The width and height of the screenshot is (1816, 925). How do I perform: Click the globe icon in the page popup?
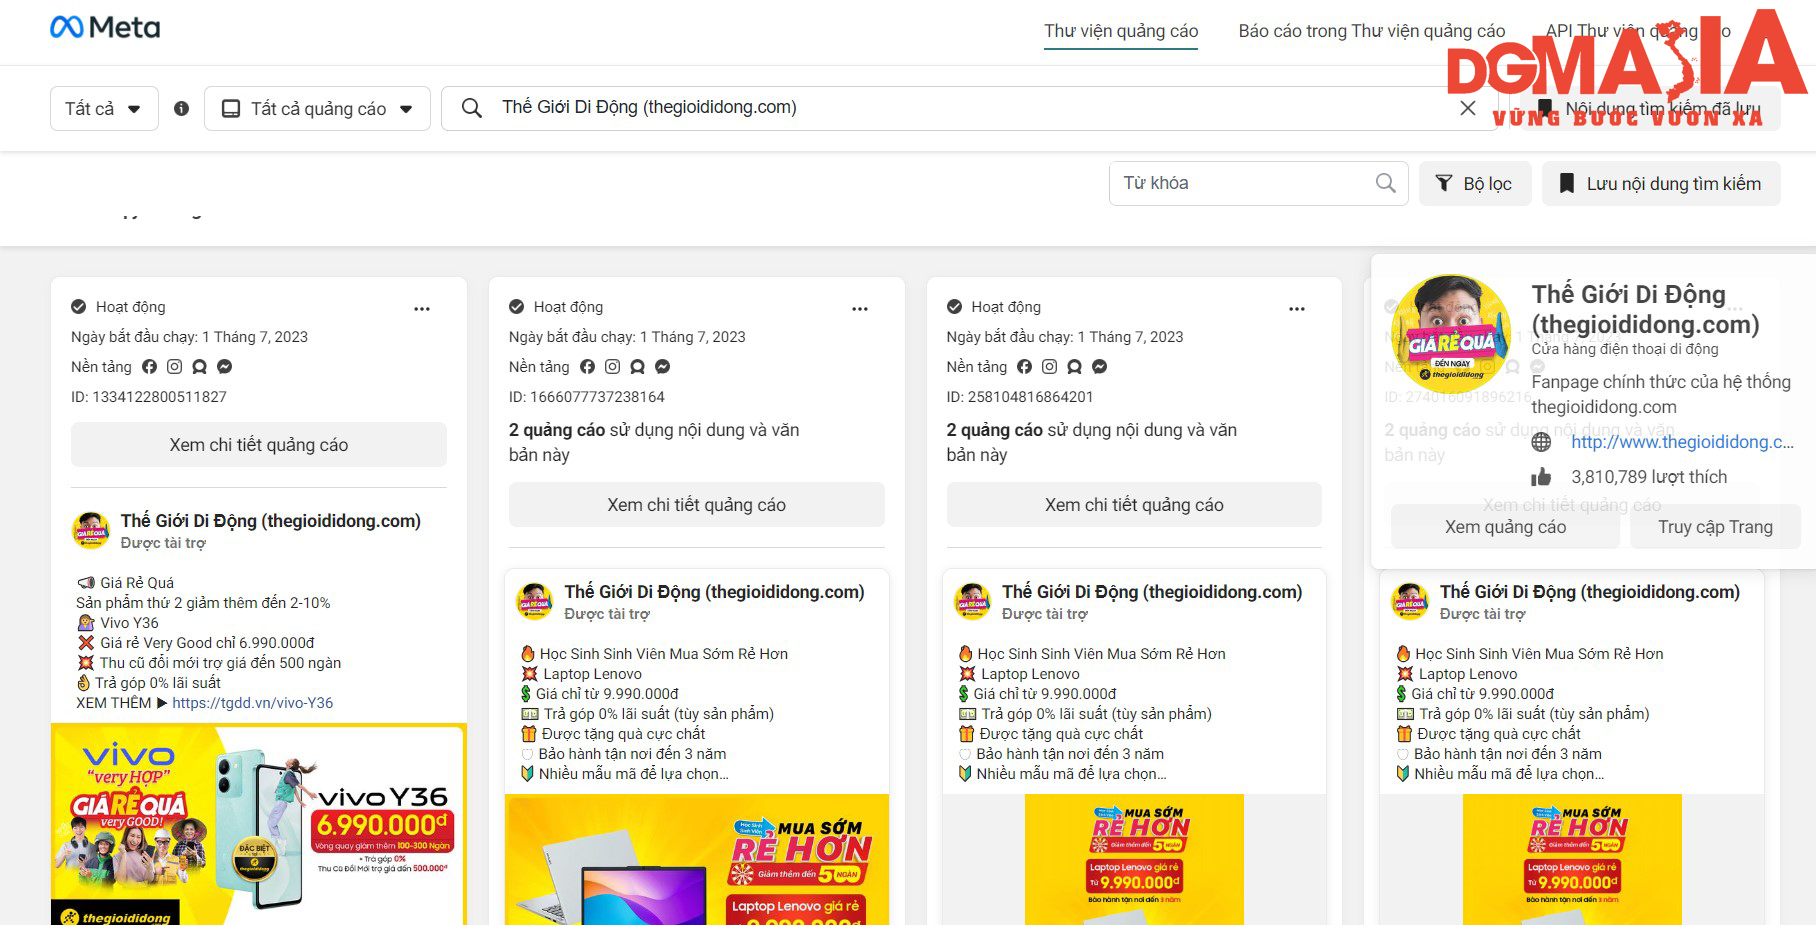(1541, 442)
